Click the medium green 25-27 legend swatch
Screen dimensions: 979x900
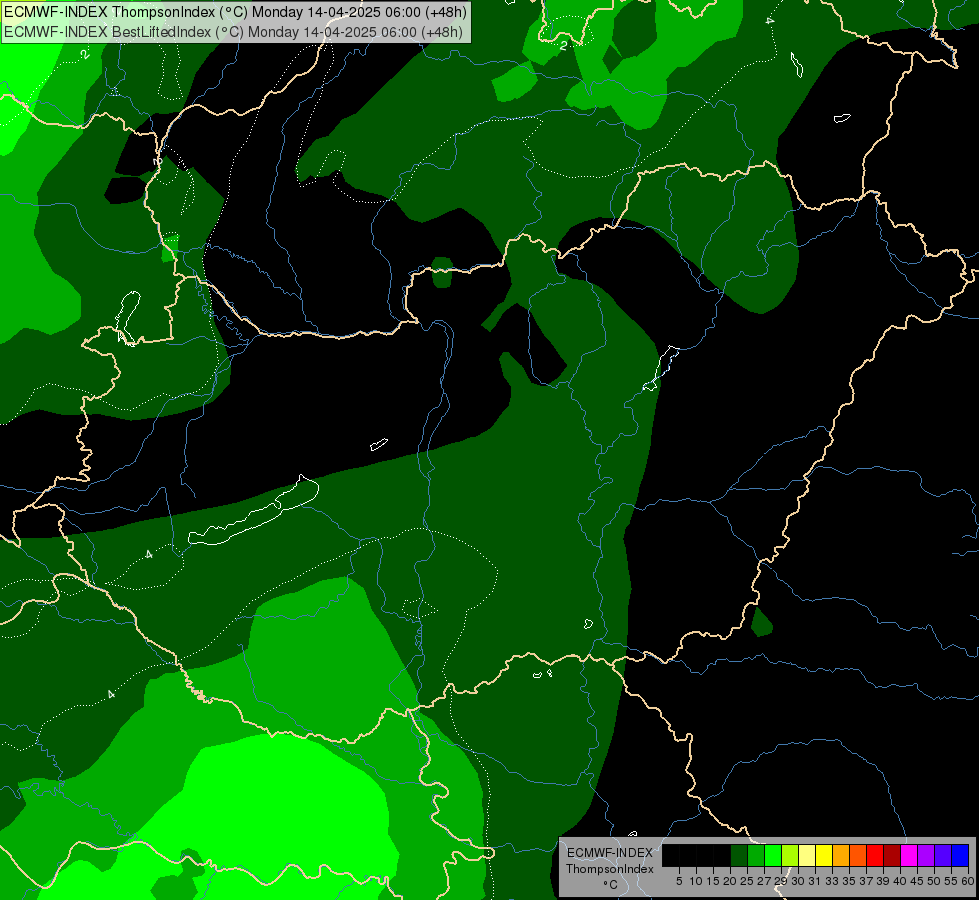[755, 855]
